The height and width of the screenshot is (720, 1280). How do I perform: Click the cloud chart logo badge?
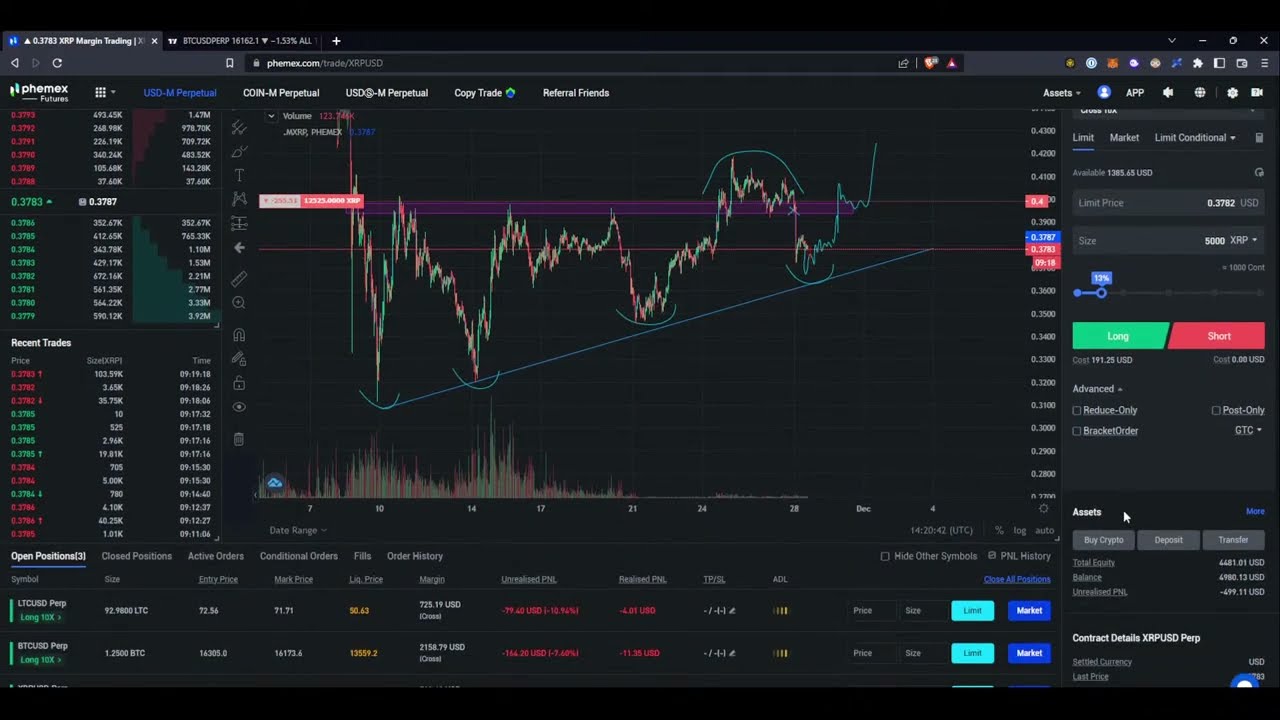click(x=274, y=483)
